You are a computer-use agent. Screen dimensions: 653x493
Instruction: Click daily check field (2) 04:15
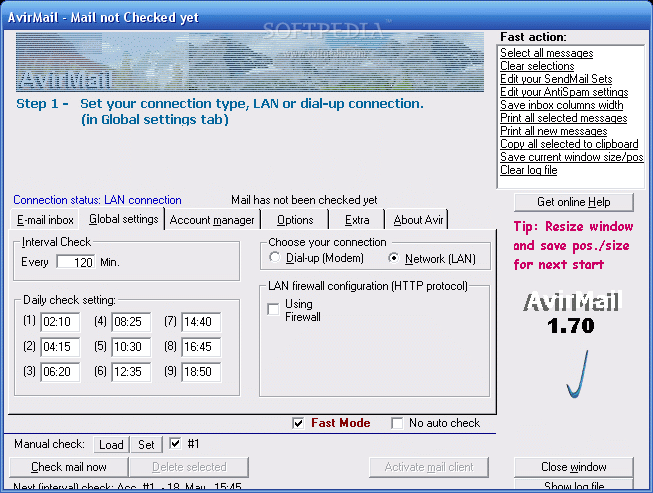60,347
